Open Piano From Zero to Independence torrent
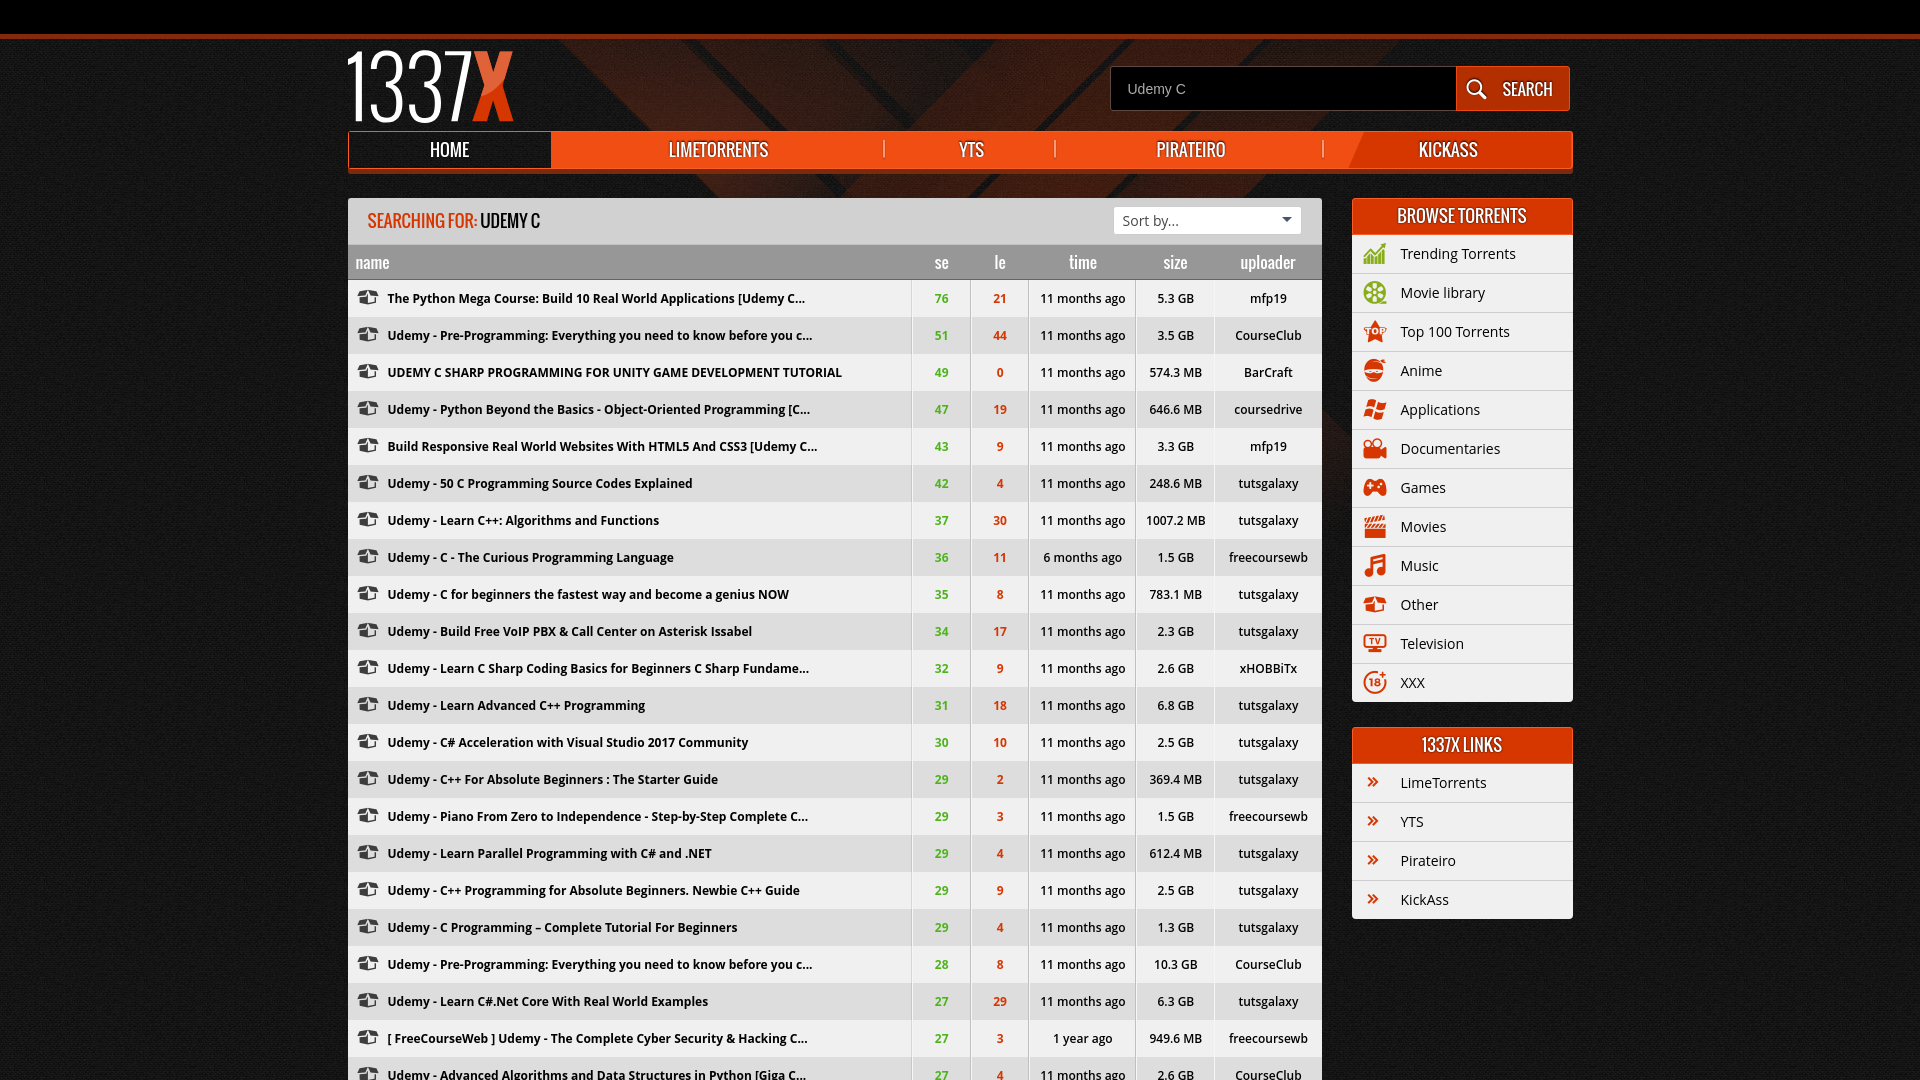 [x=597, y=817]
